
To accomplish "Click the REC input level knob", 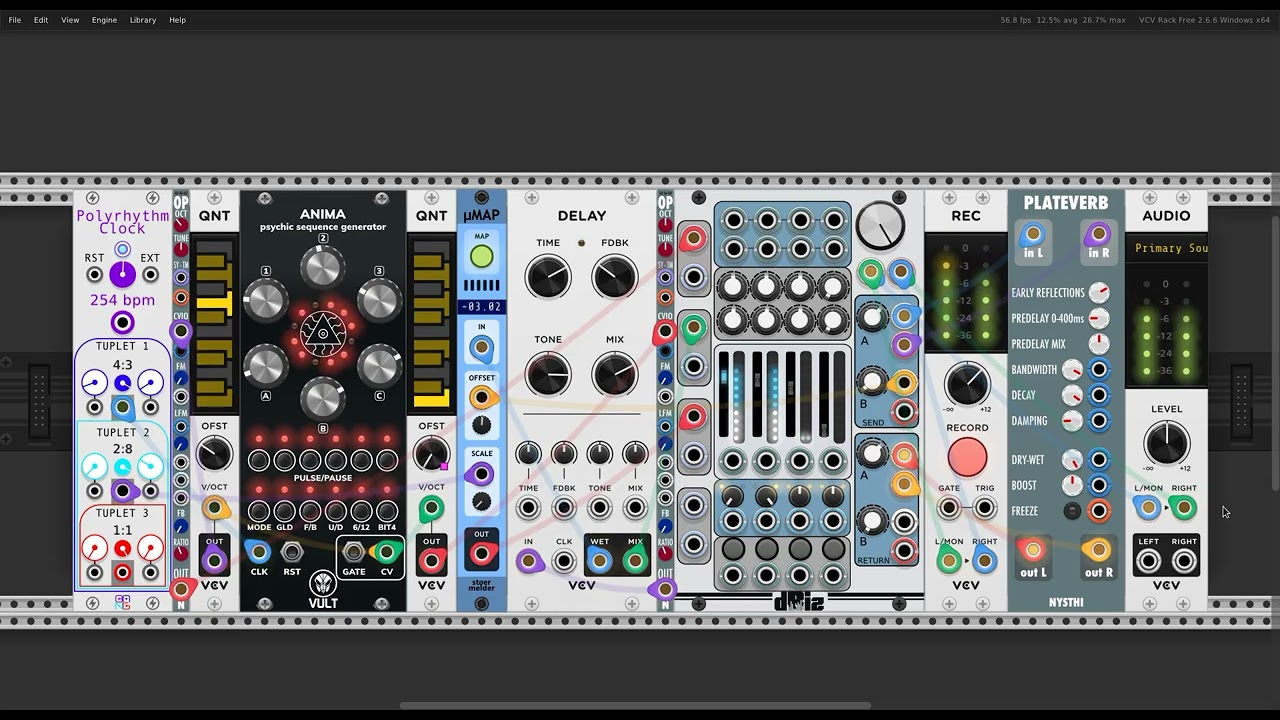I will pos(967,385).
